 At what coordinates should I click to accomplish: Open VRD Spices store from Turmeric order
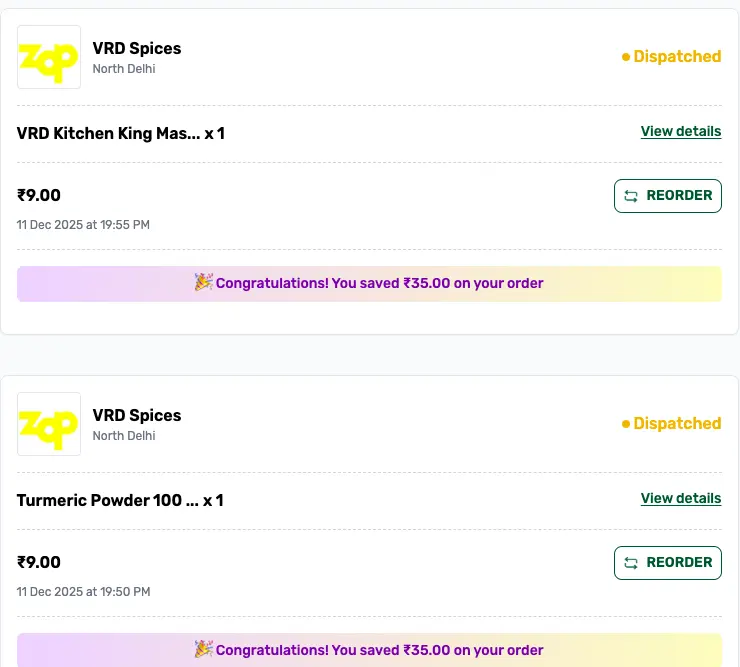point(137,415)
